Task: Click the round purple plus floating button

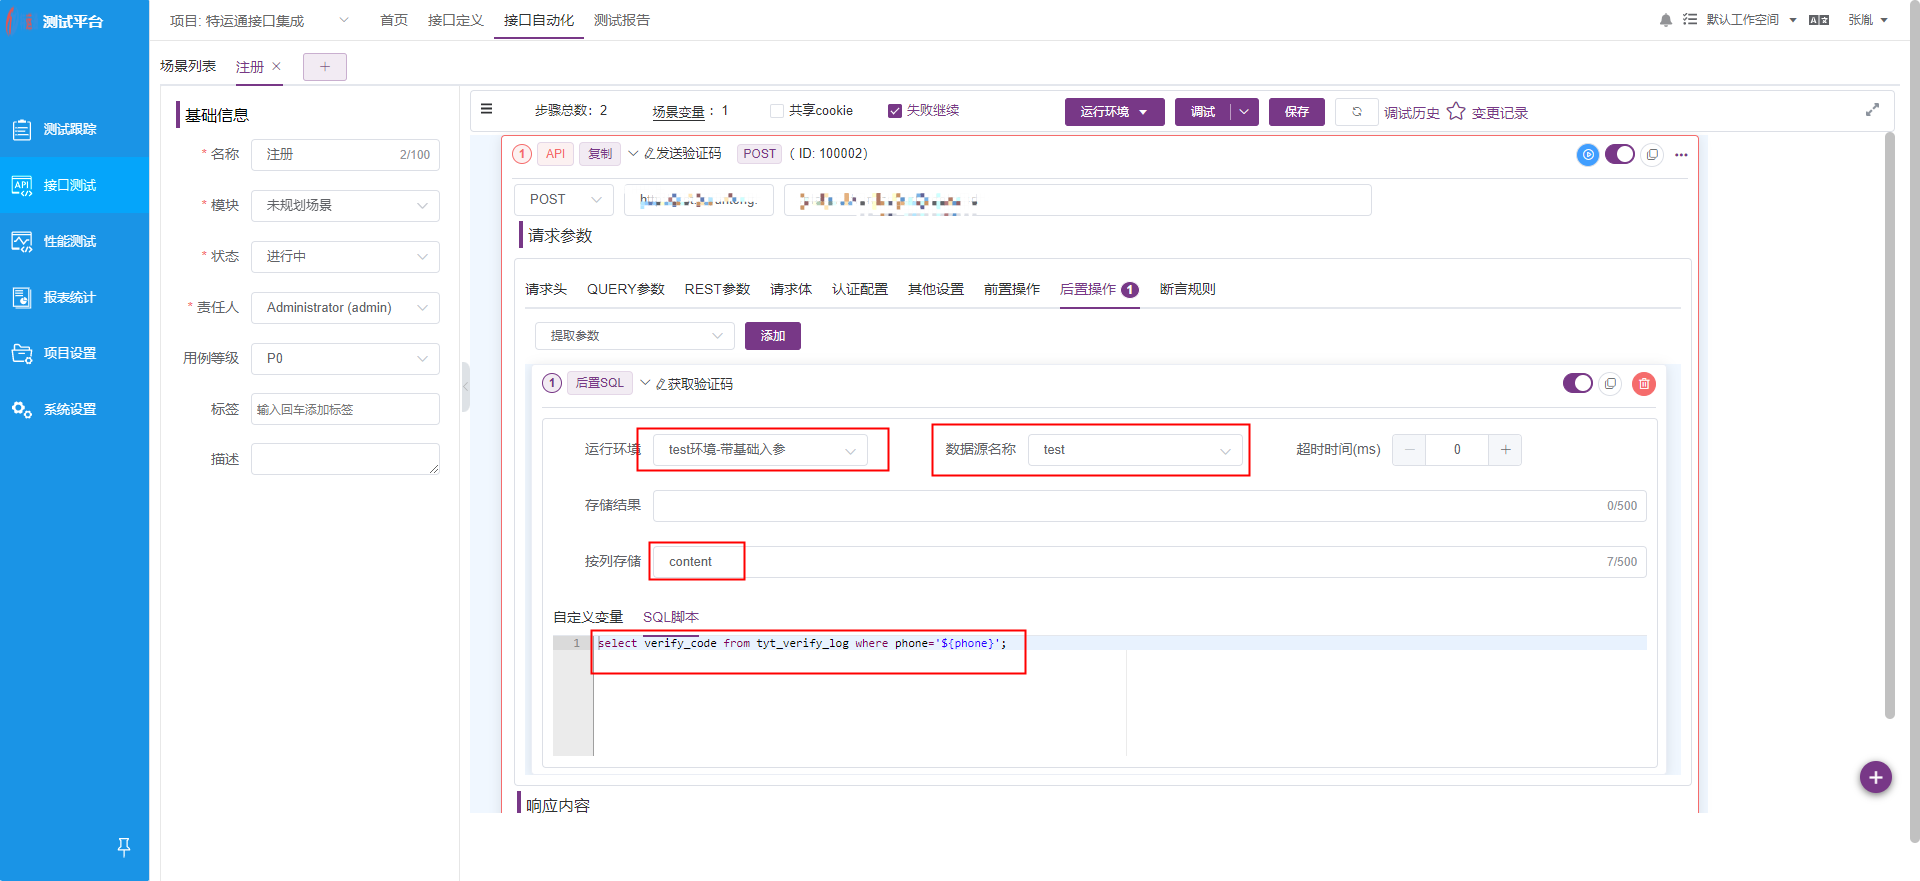Action: point(1875,777)
